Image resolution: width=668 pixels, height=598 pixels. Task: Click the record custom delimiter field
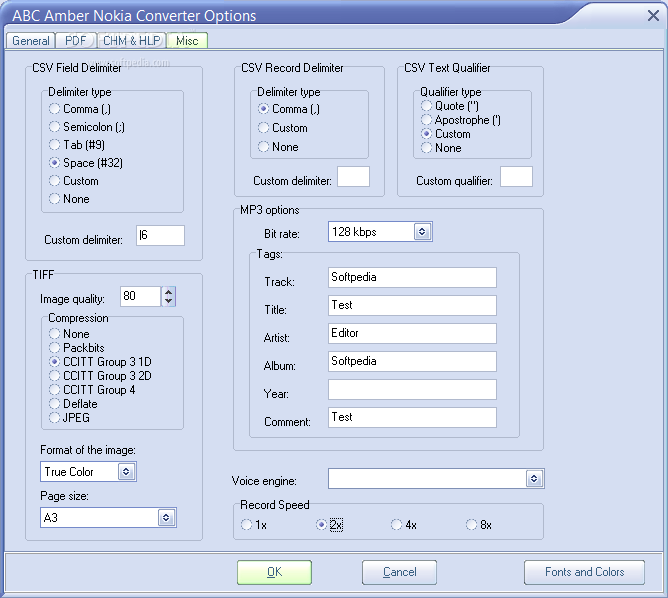pyautogui.click(x=353, y=176)
